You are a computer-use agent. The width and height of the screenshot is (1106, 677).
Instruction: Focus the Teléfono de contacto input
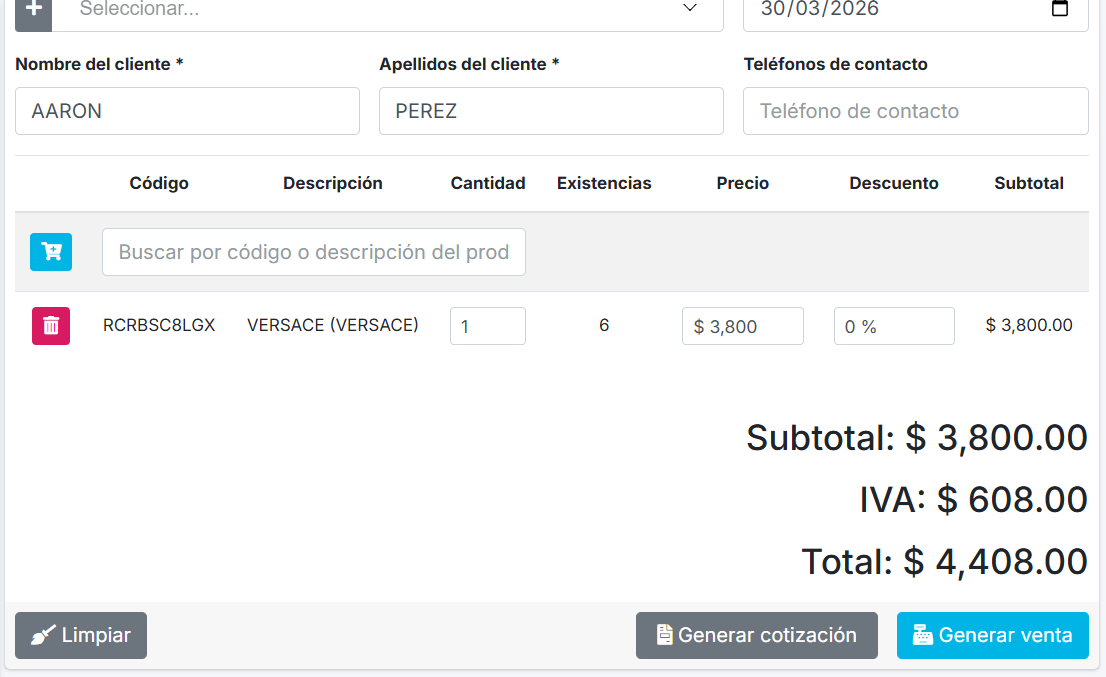point(915,111)
